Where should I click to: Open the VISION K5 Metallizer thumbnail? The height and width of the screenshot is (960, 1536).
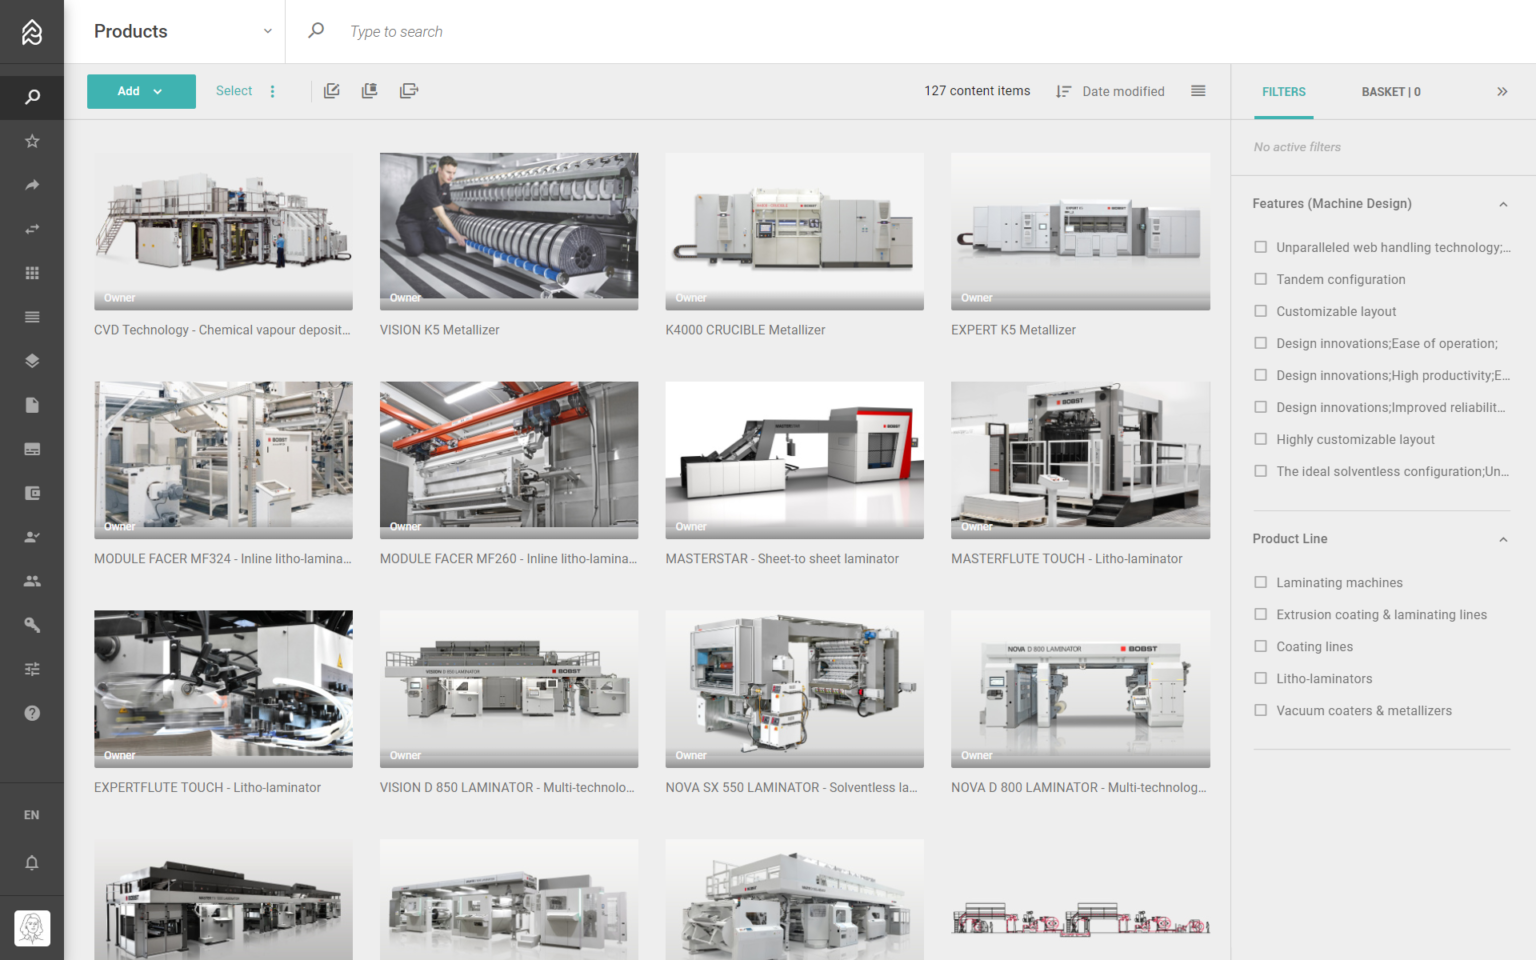point(508,231)
